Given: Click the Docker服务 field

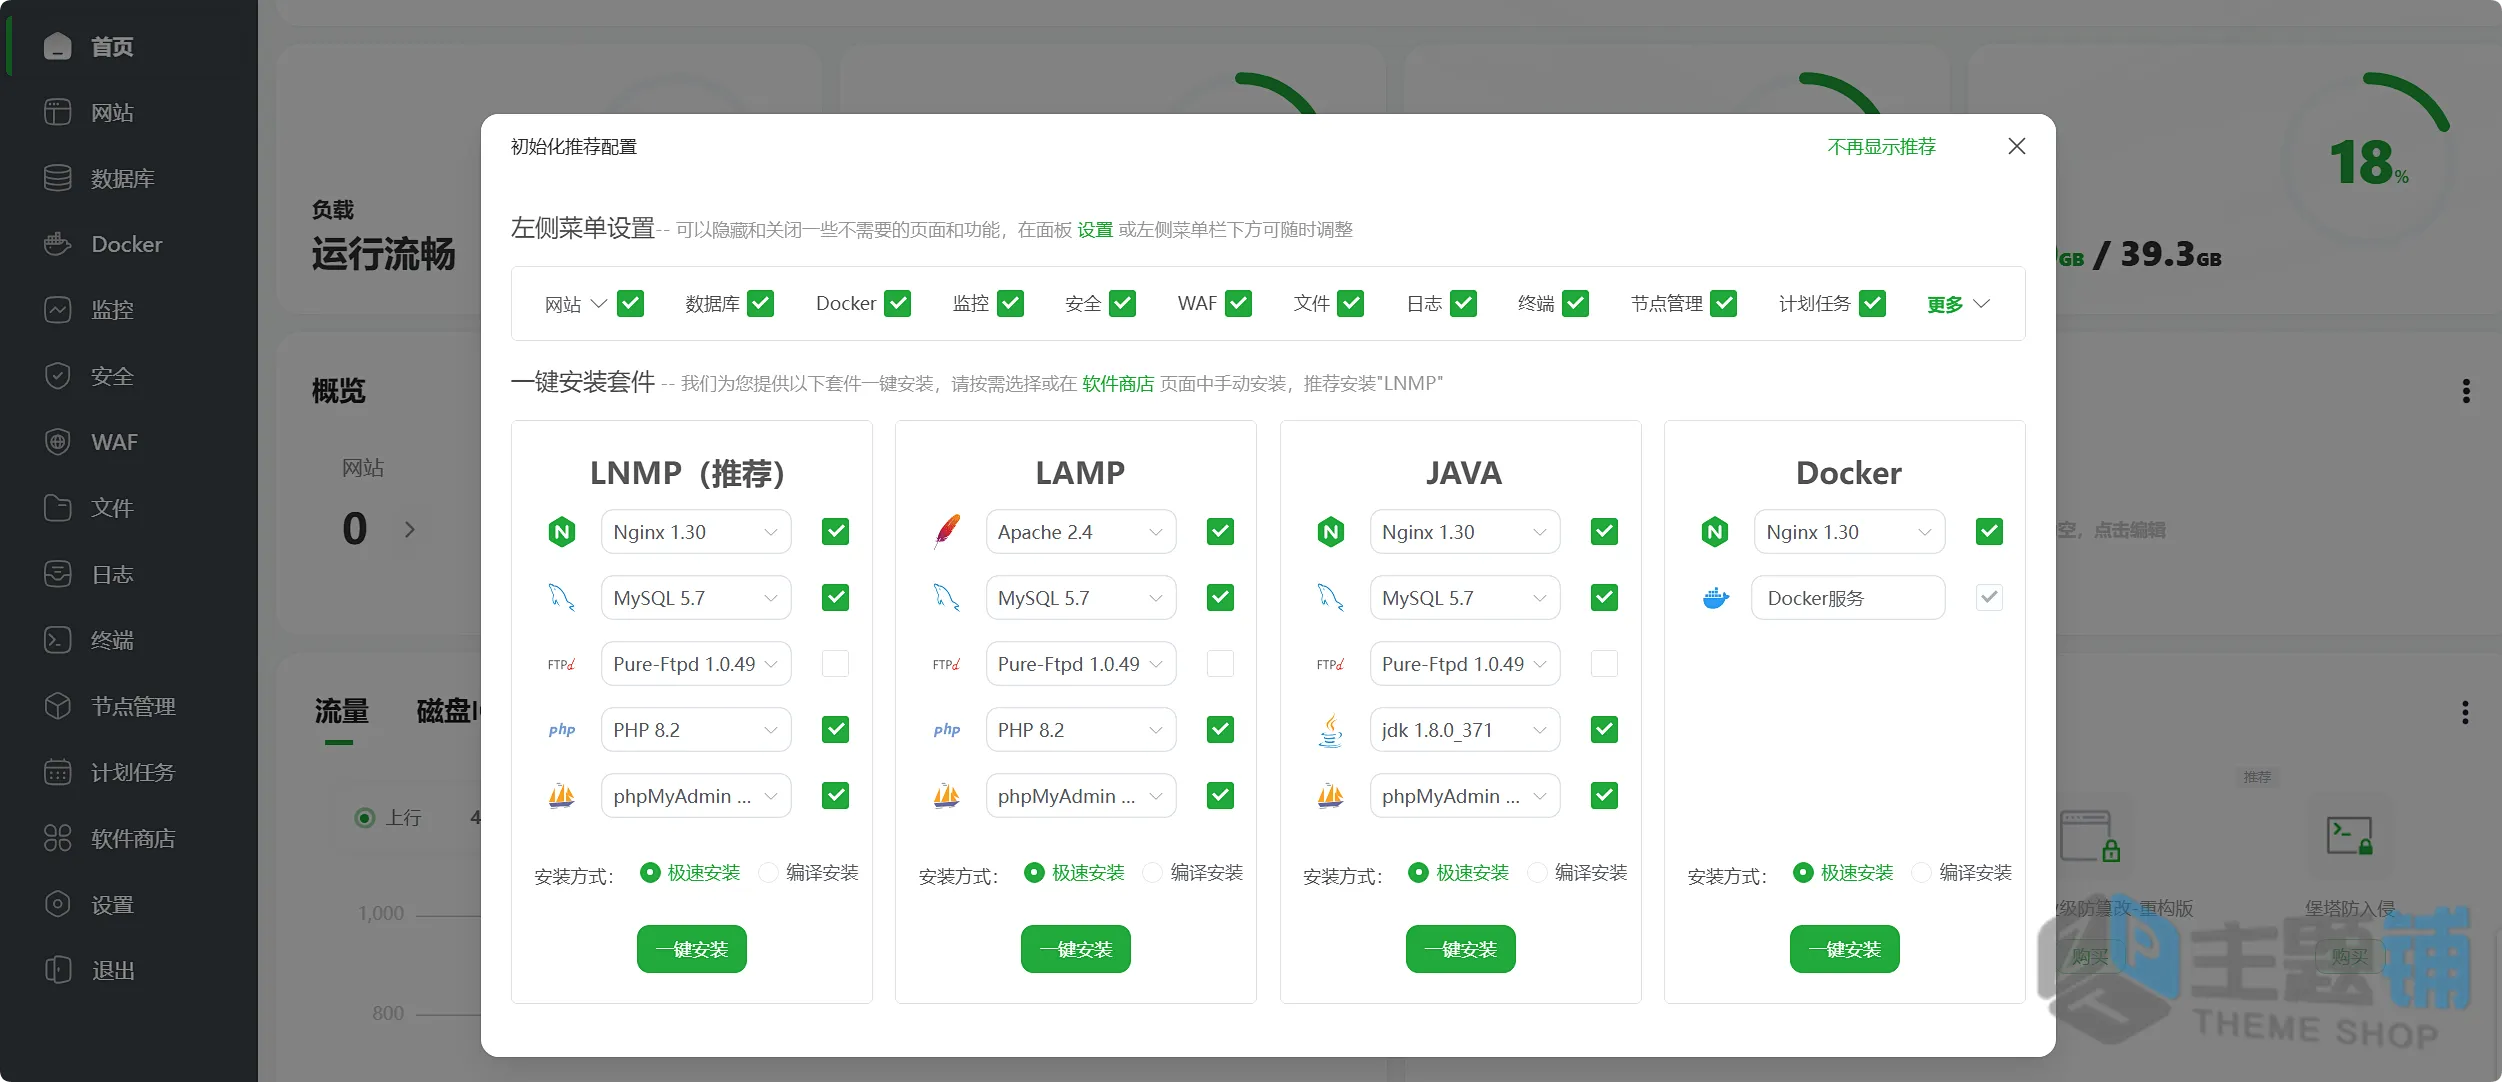Looking at the screenshot, I should click(x=1848, y=598).
